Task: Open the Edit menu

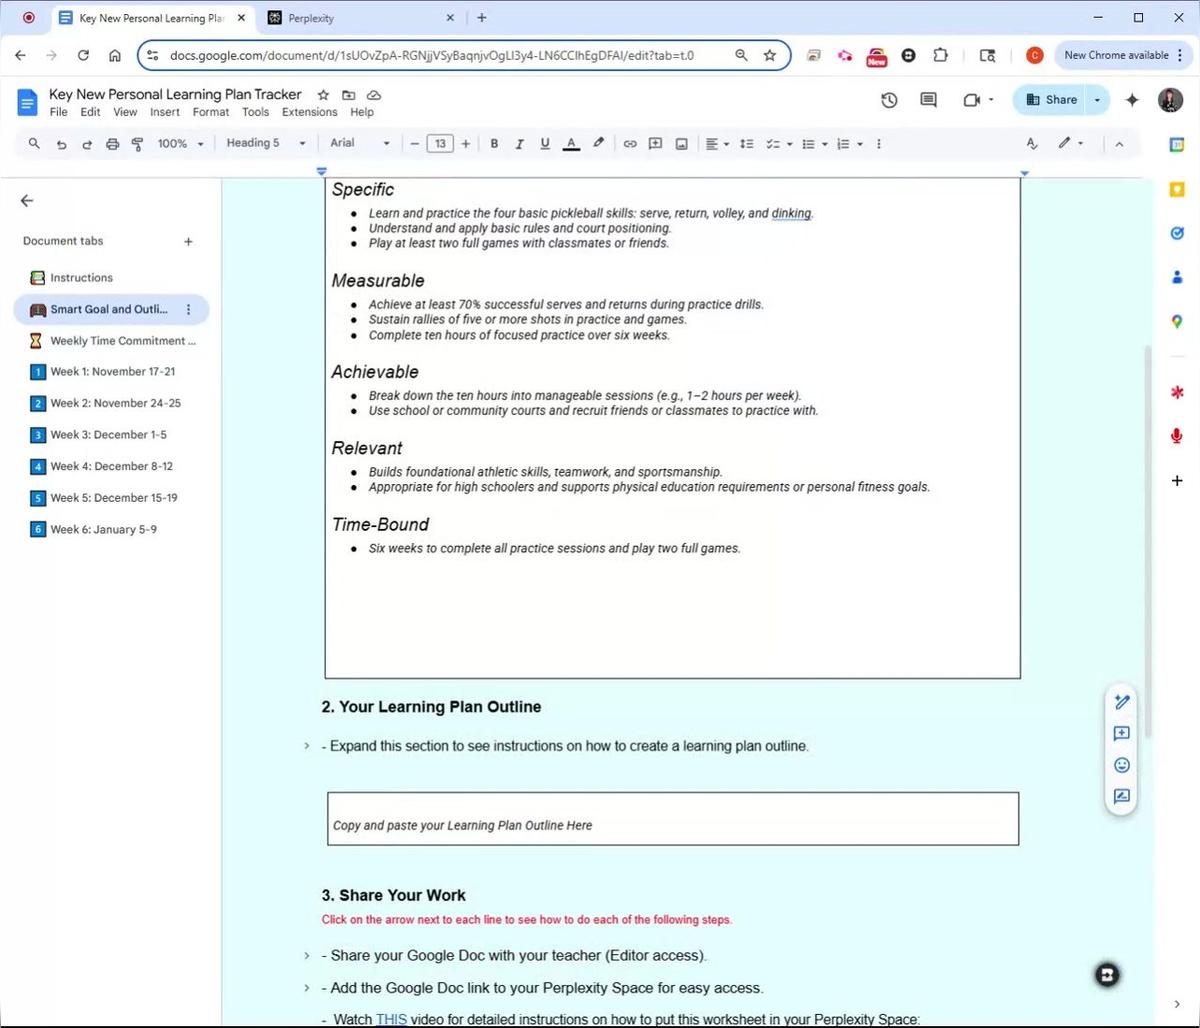Action: coord(90,112)
